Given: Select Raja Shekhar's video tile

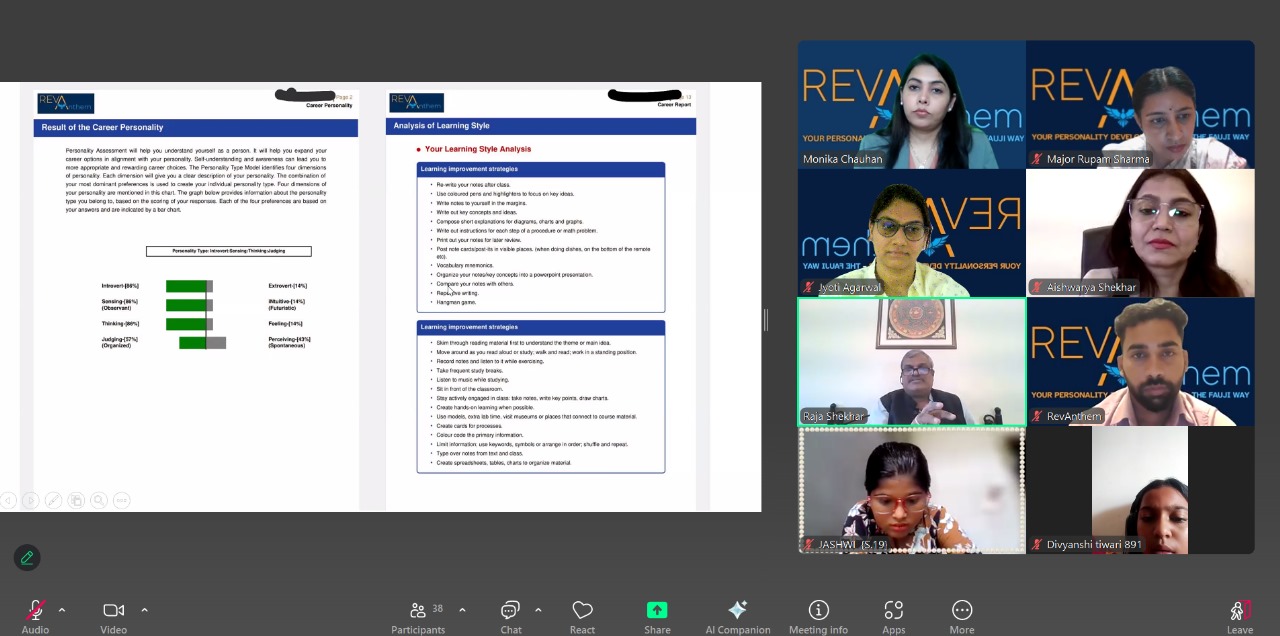Looking at the screenshot, I should [x=911, y=362].
